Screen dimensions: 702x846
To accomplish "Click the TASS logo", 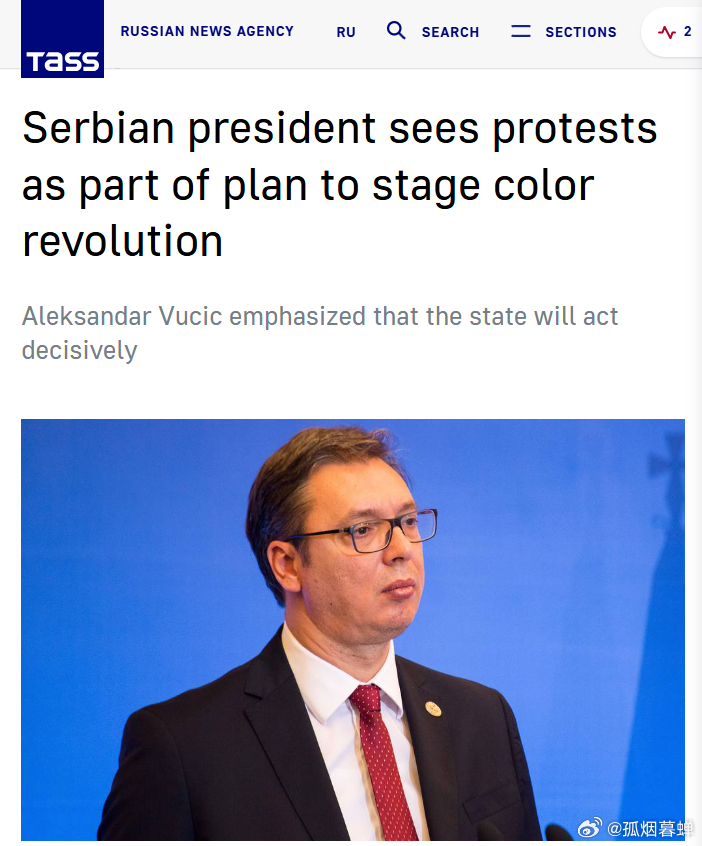I will click(62, 39).
